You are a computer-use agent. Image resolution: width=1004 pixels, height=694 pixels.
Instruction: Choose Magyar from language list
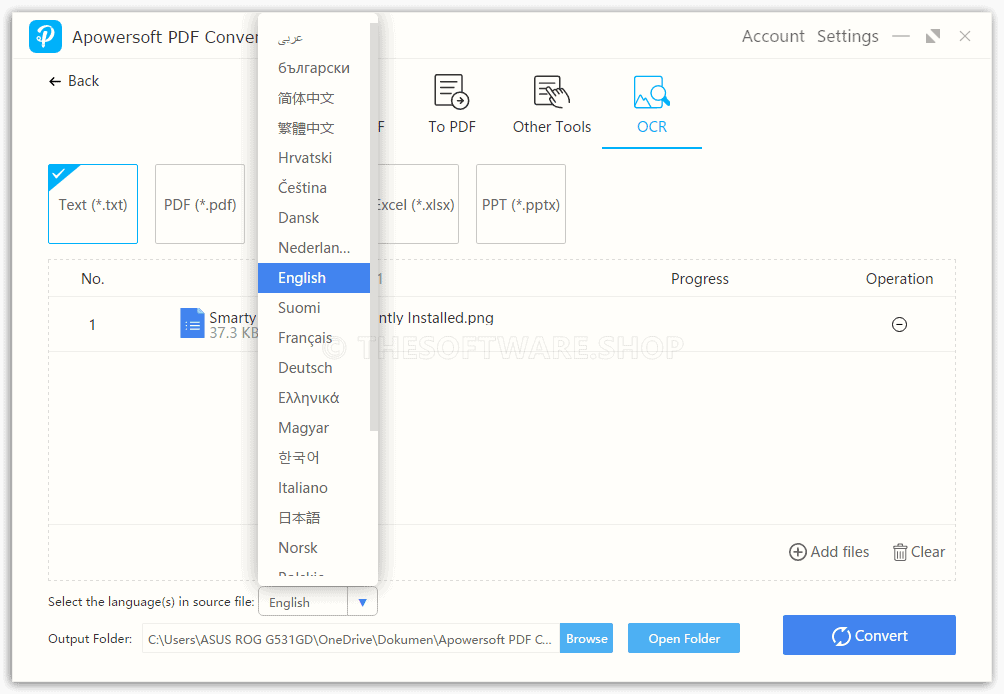(x=314, y=428)
